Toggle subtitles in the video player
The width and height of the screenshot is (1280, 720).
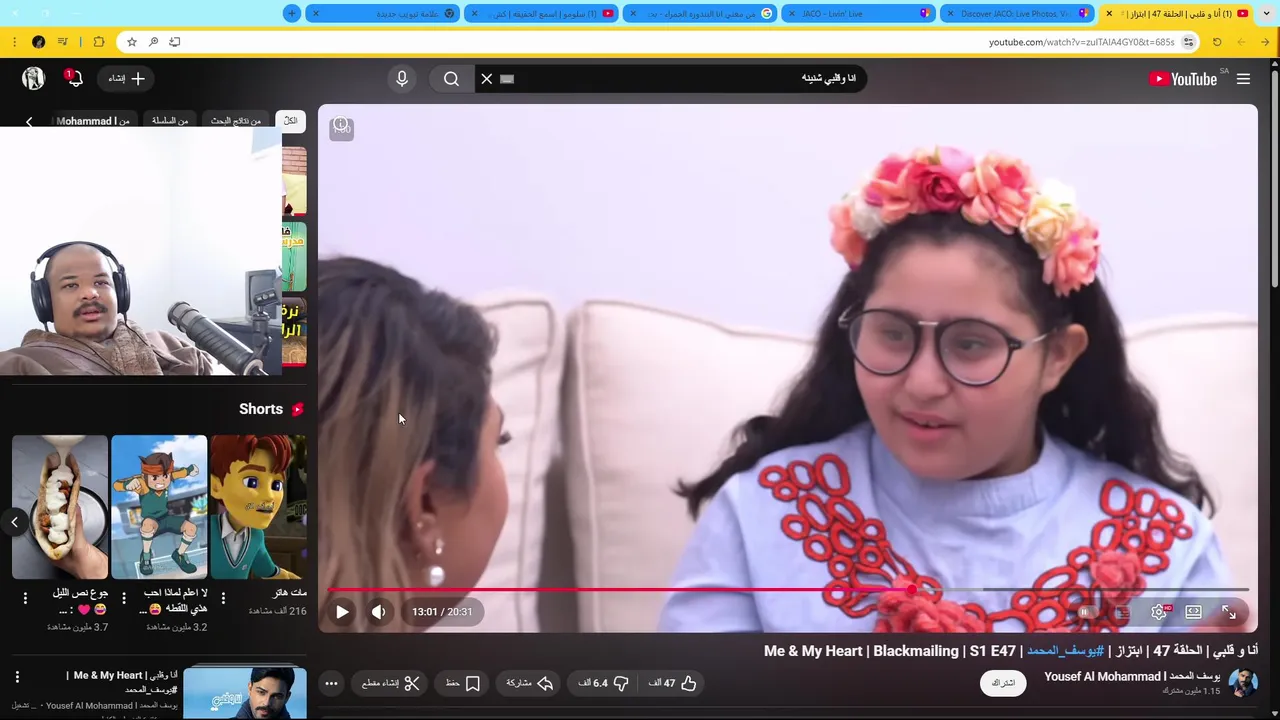pyautogui.click(x=1122, y=612)
